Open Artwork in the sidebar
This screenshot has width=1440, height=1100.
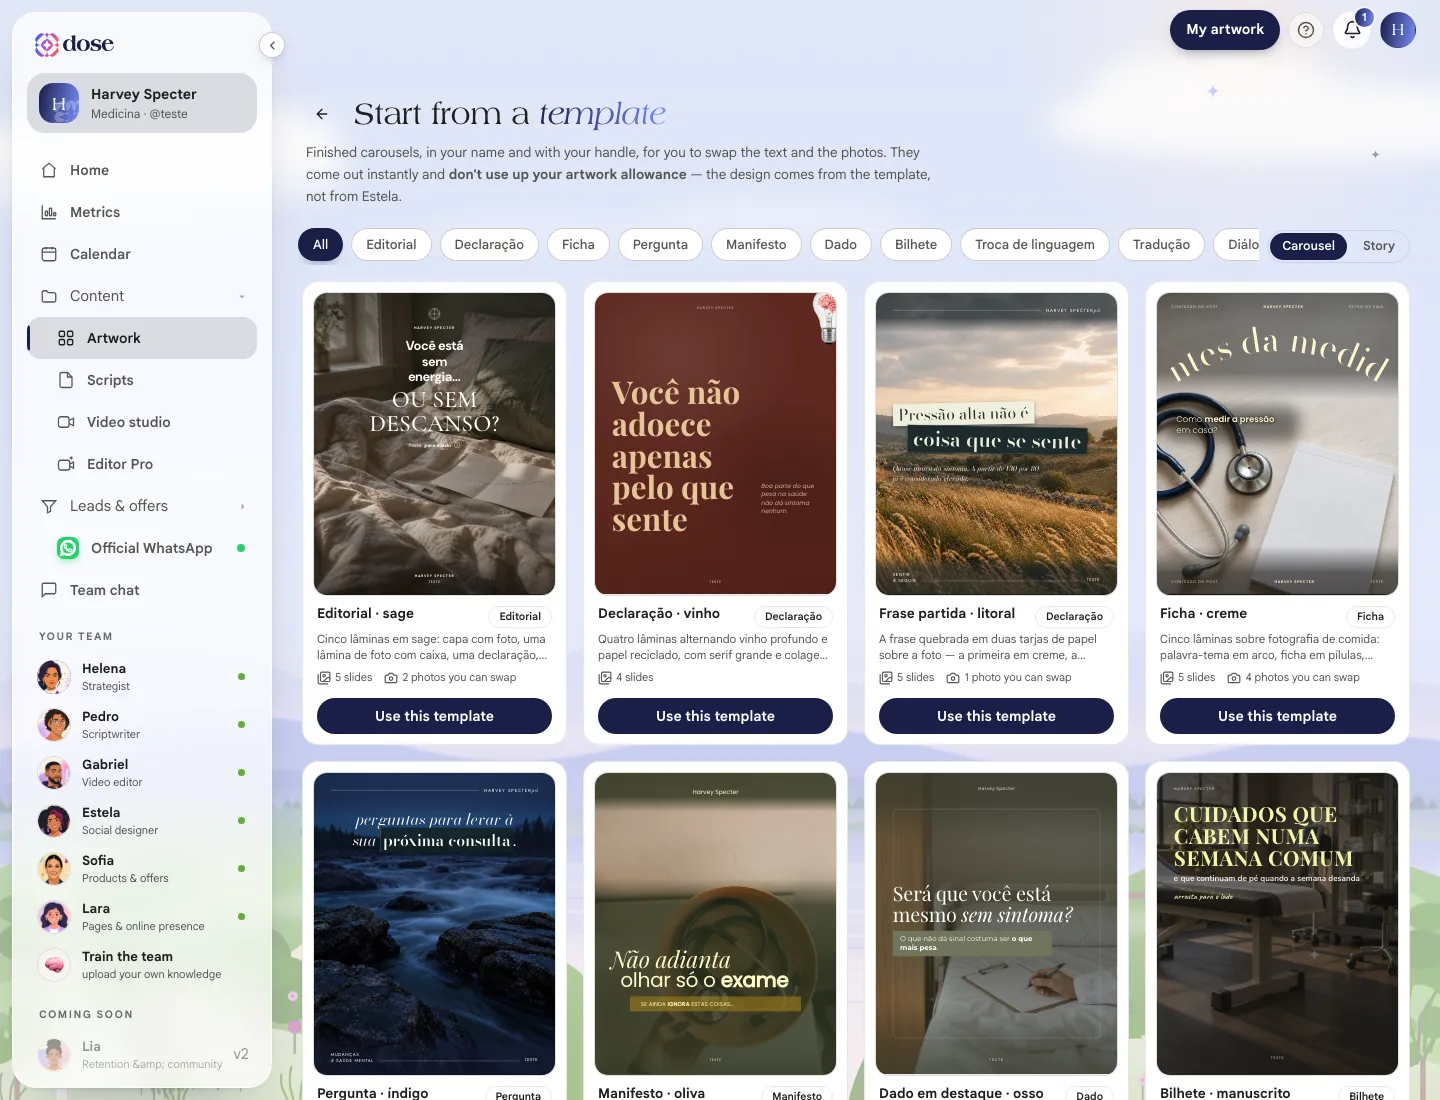[142, 338]
